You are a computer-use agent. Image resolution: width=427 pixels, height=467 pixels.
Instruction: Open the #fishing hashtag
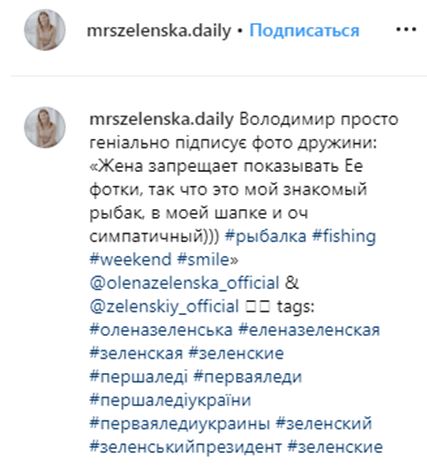point(344,236)
